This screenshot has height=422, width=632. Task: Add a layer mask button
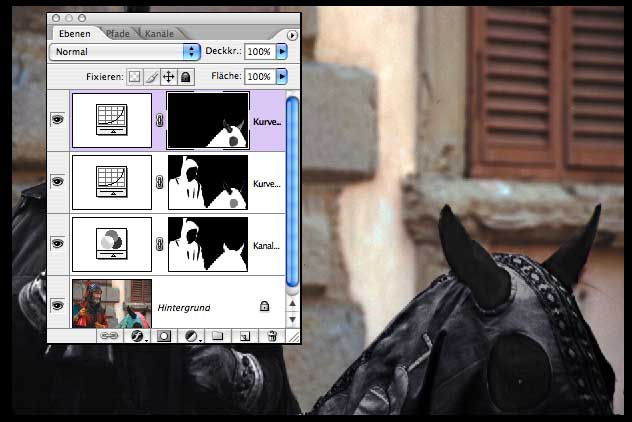tap(164, 336)
